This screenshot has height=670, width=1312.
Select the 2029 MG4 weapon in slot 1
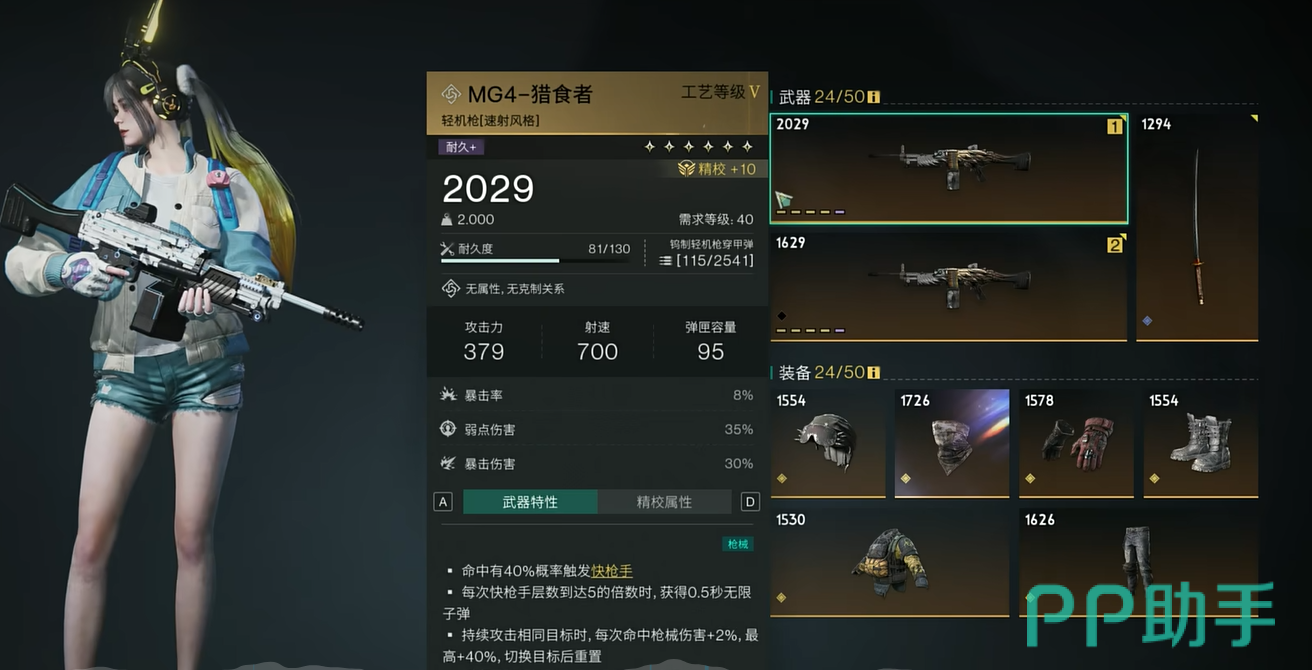(x=949, y=167)
